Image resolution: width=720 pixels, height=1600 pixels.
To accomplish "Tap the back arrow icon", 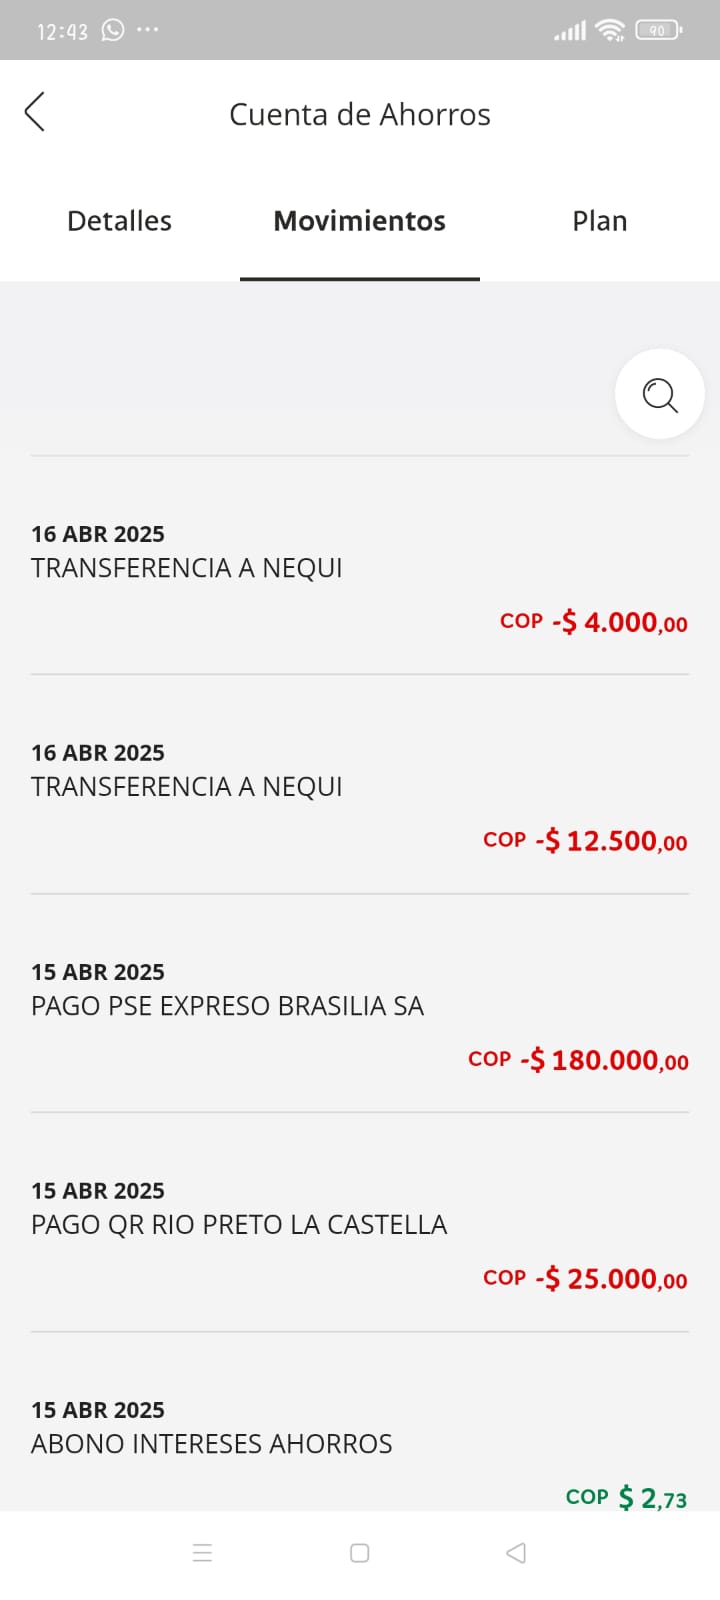I will (35, 112).
